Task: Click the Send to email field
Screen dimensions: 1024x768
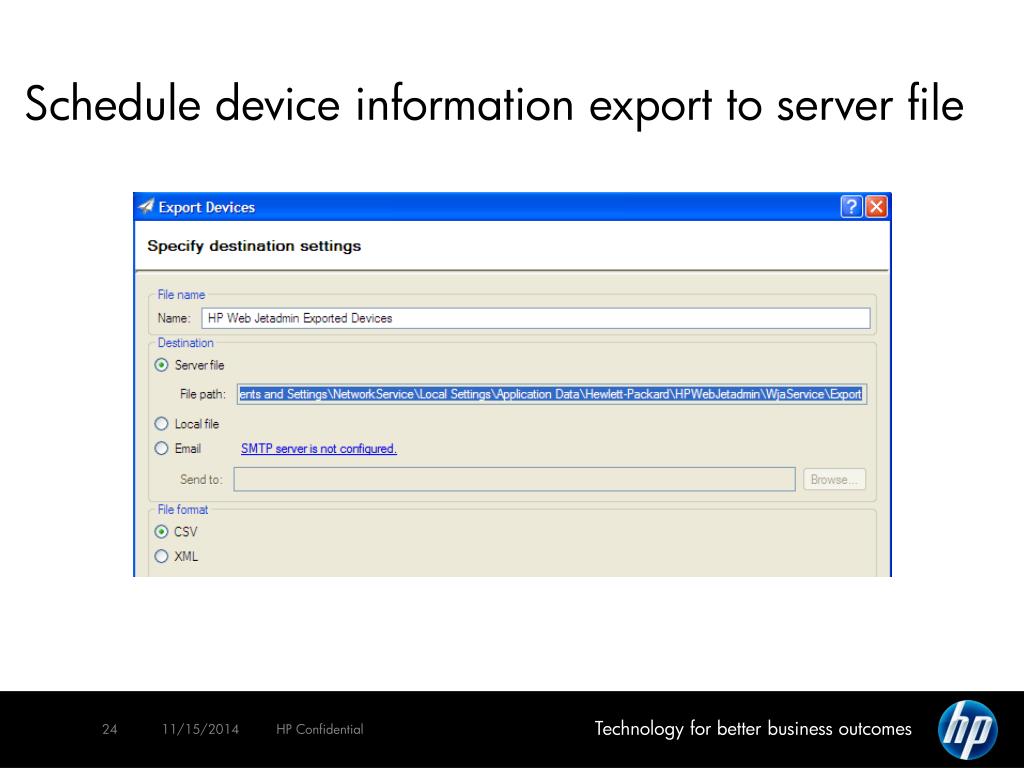Action: click(515, 479)
